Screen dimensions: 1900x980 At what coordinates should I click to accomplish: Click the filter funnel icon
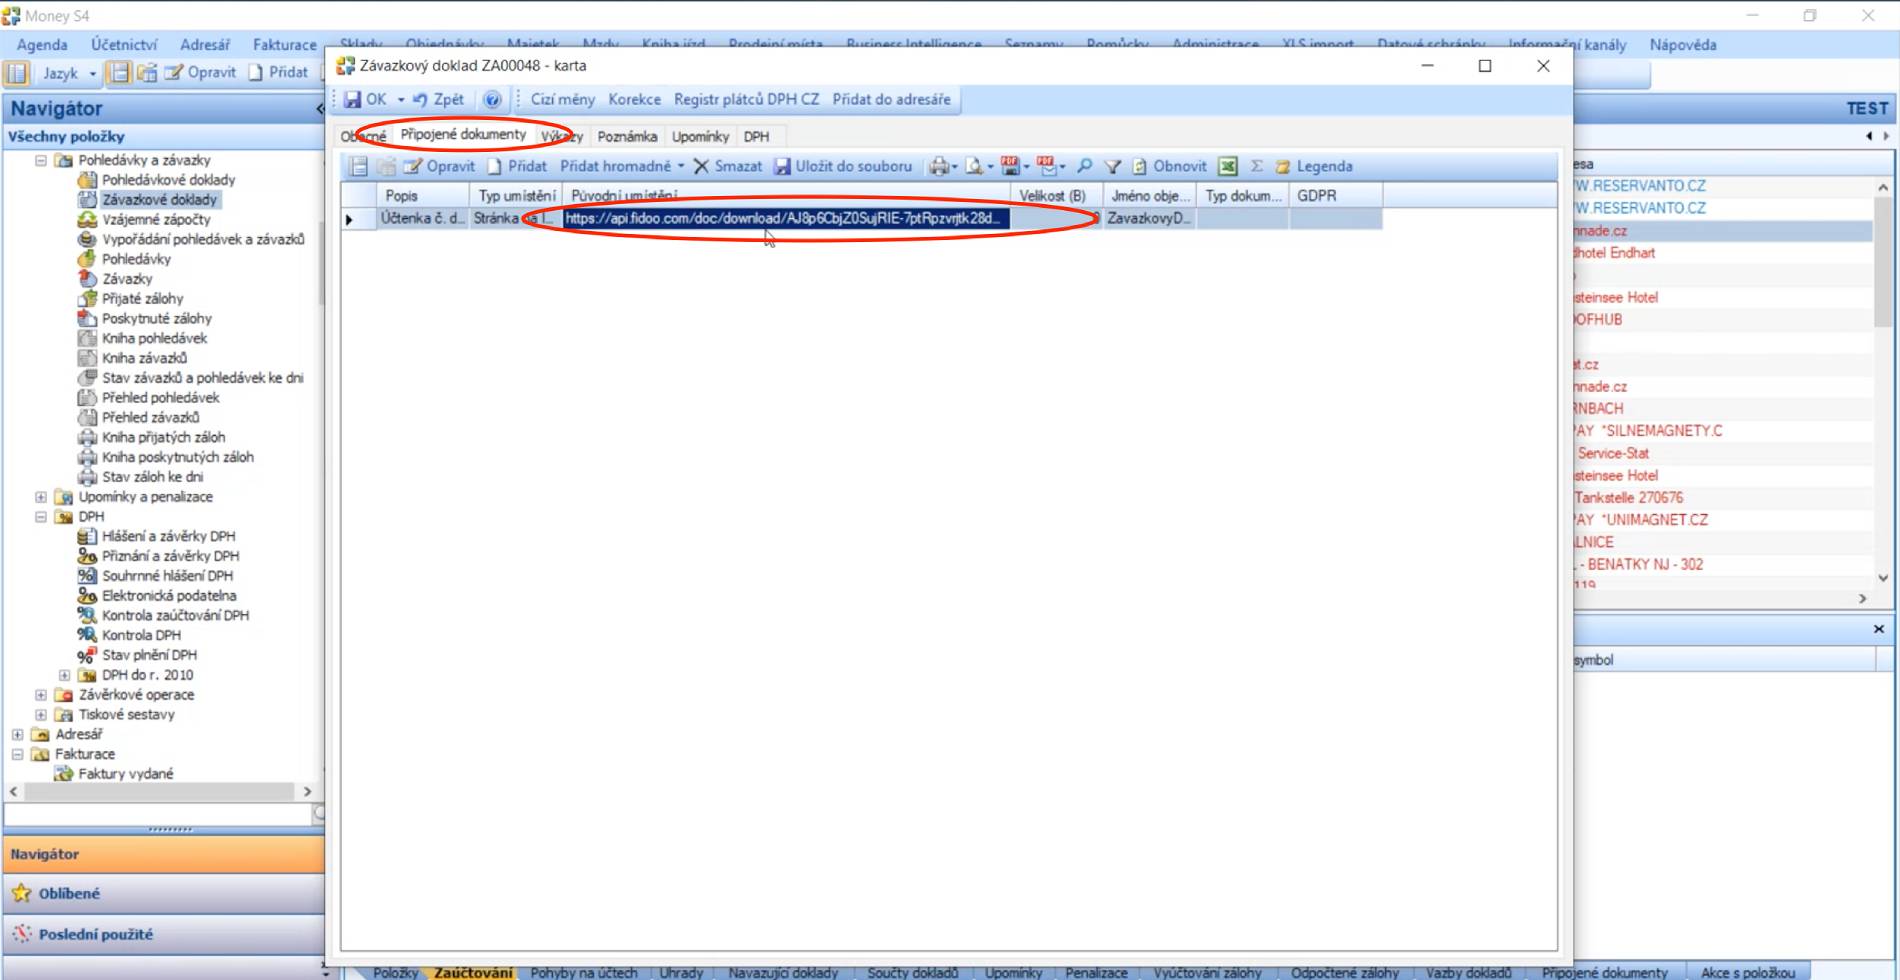pos(1112,166)
